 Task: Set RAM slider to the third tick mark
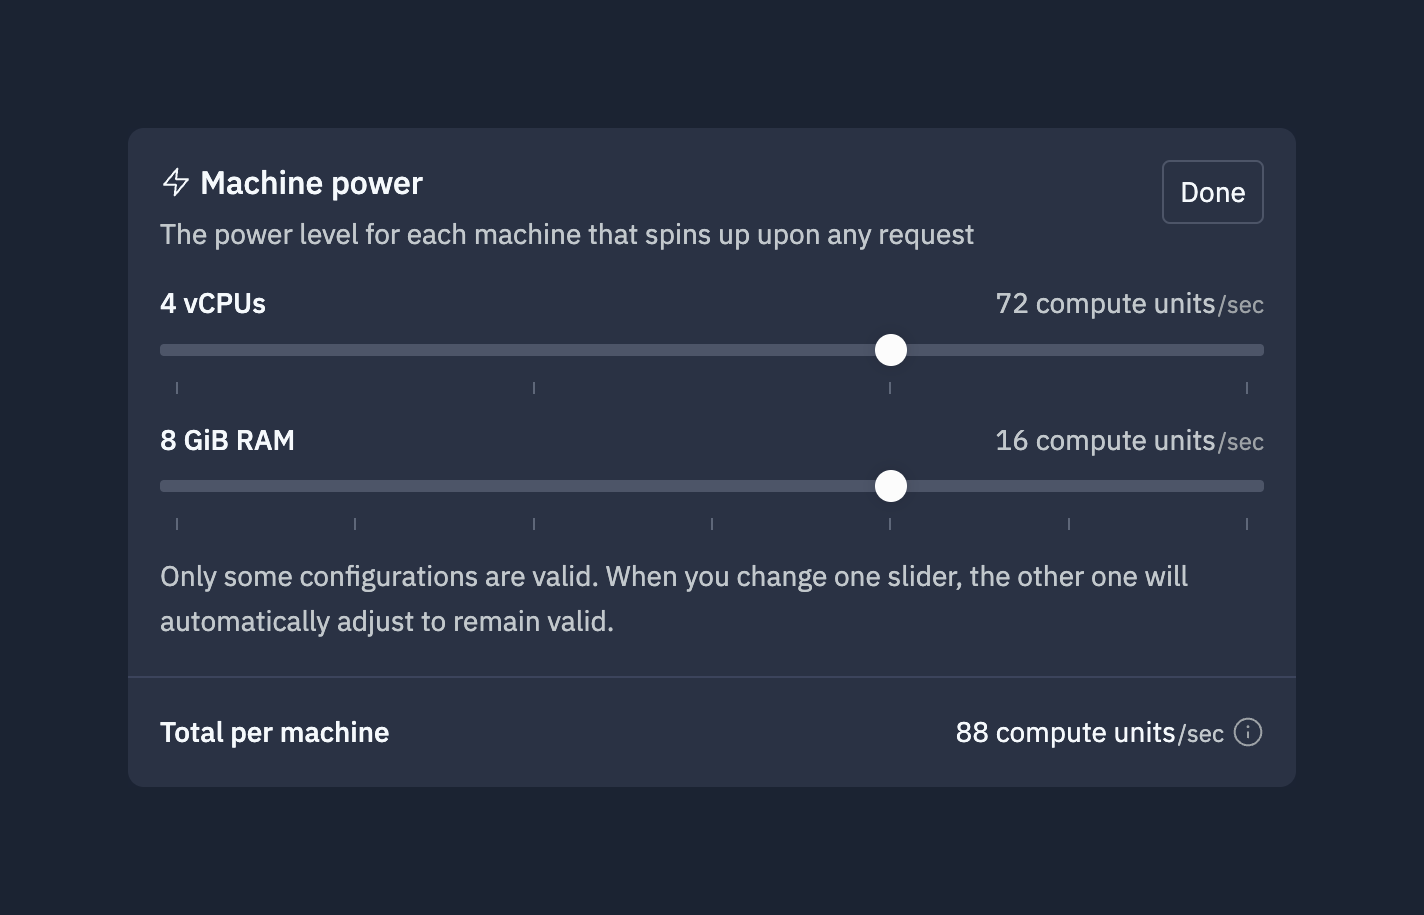534,486
